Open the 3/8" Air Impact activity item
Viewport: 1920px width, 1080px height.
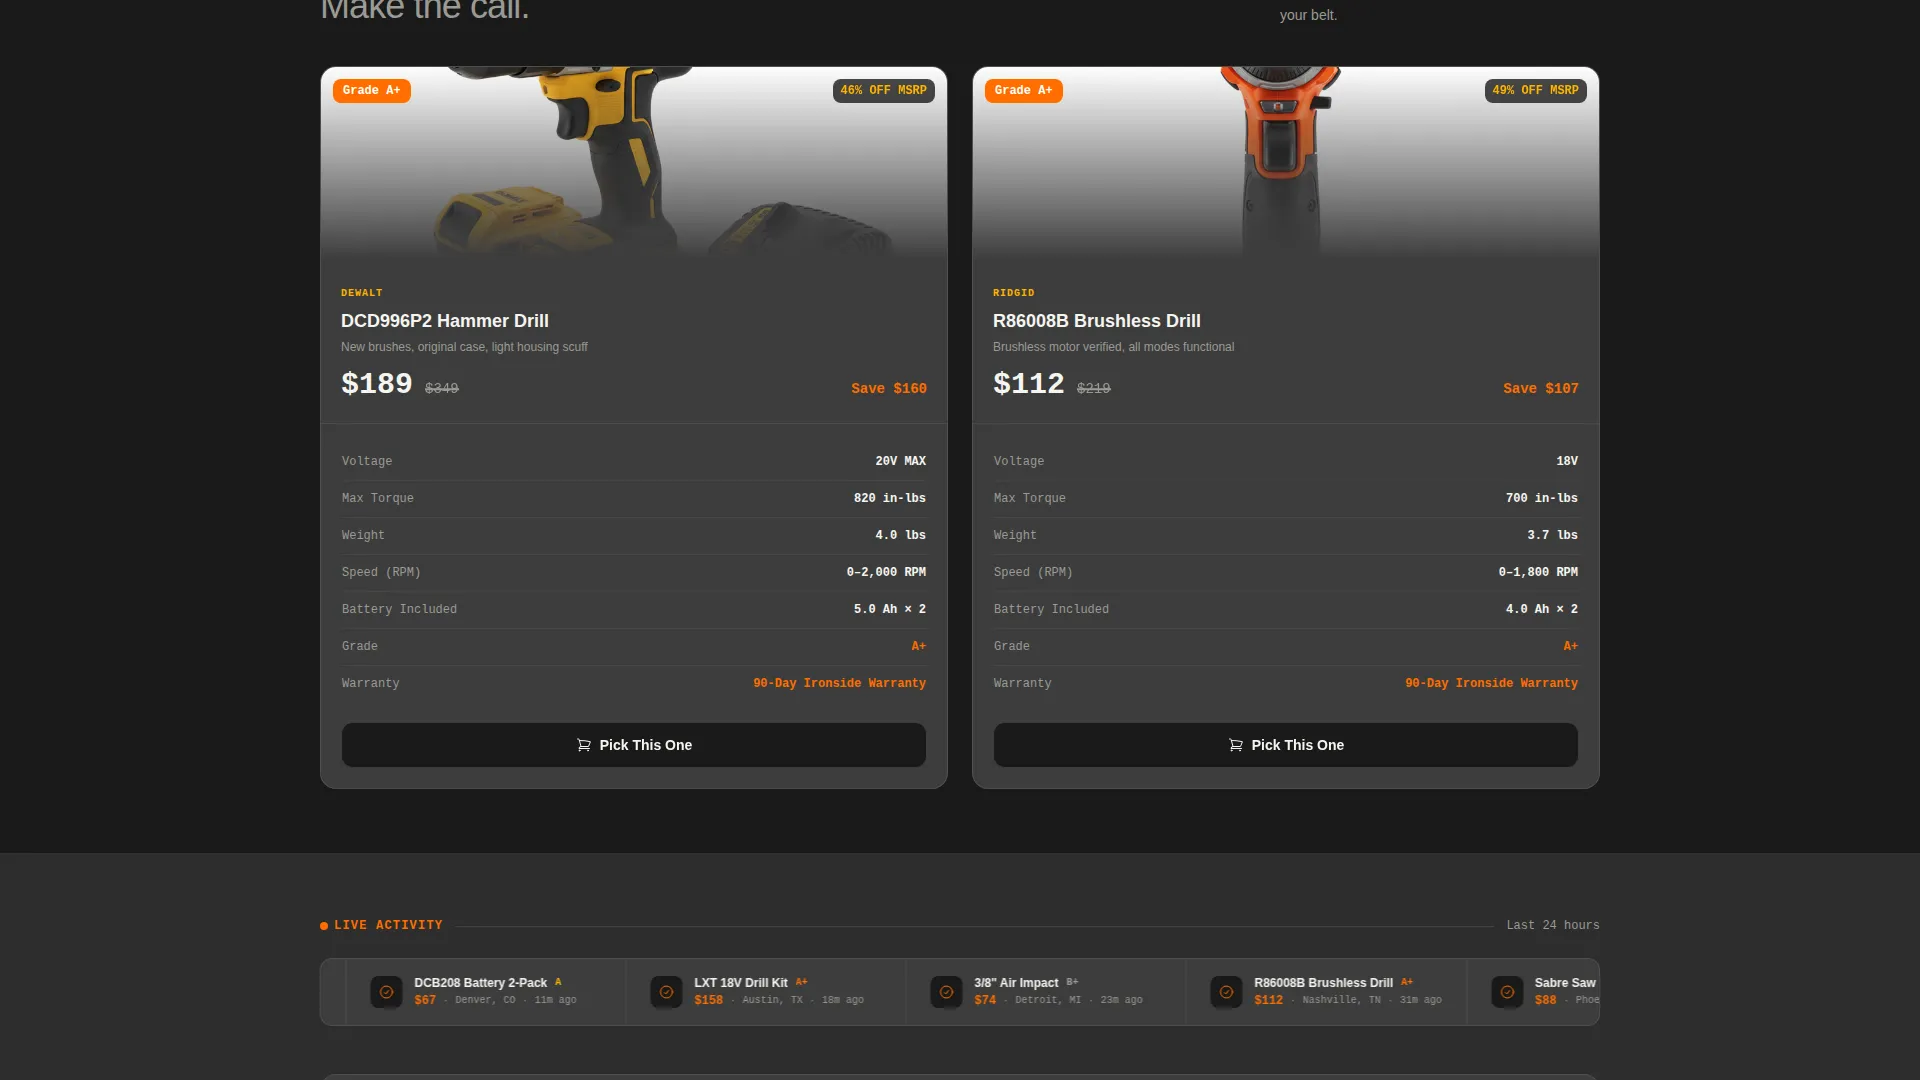1046,991
